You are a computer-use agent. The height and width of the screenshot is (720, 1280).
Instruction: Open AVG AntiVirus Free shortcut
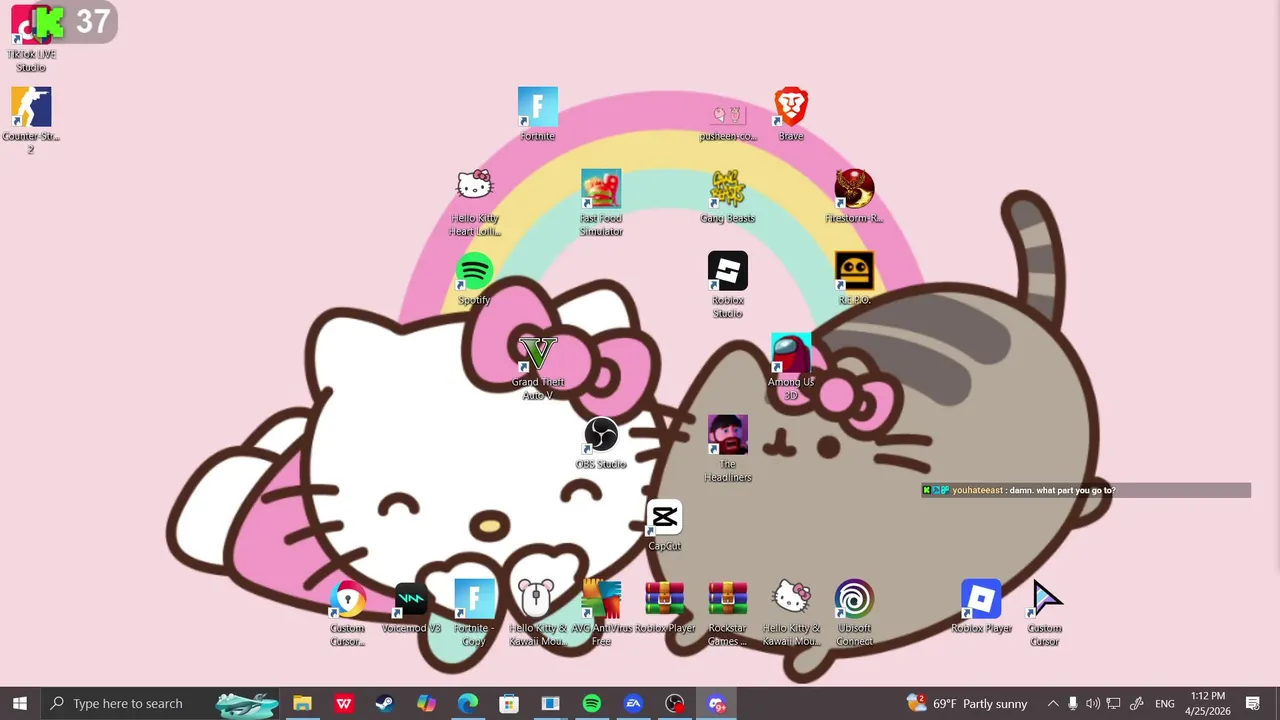point(601,613)
